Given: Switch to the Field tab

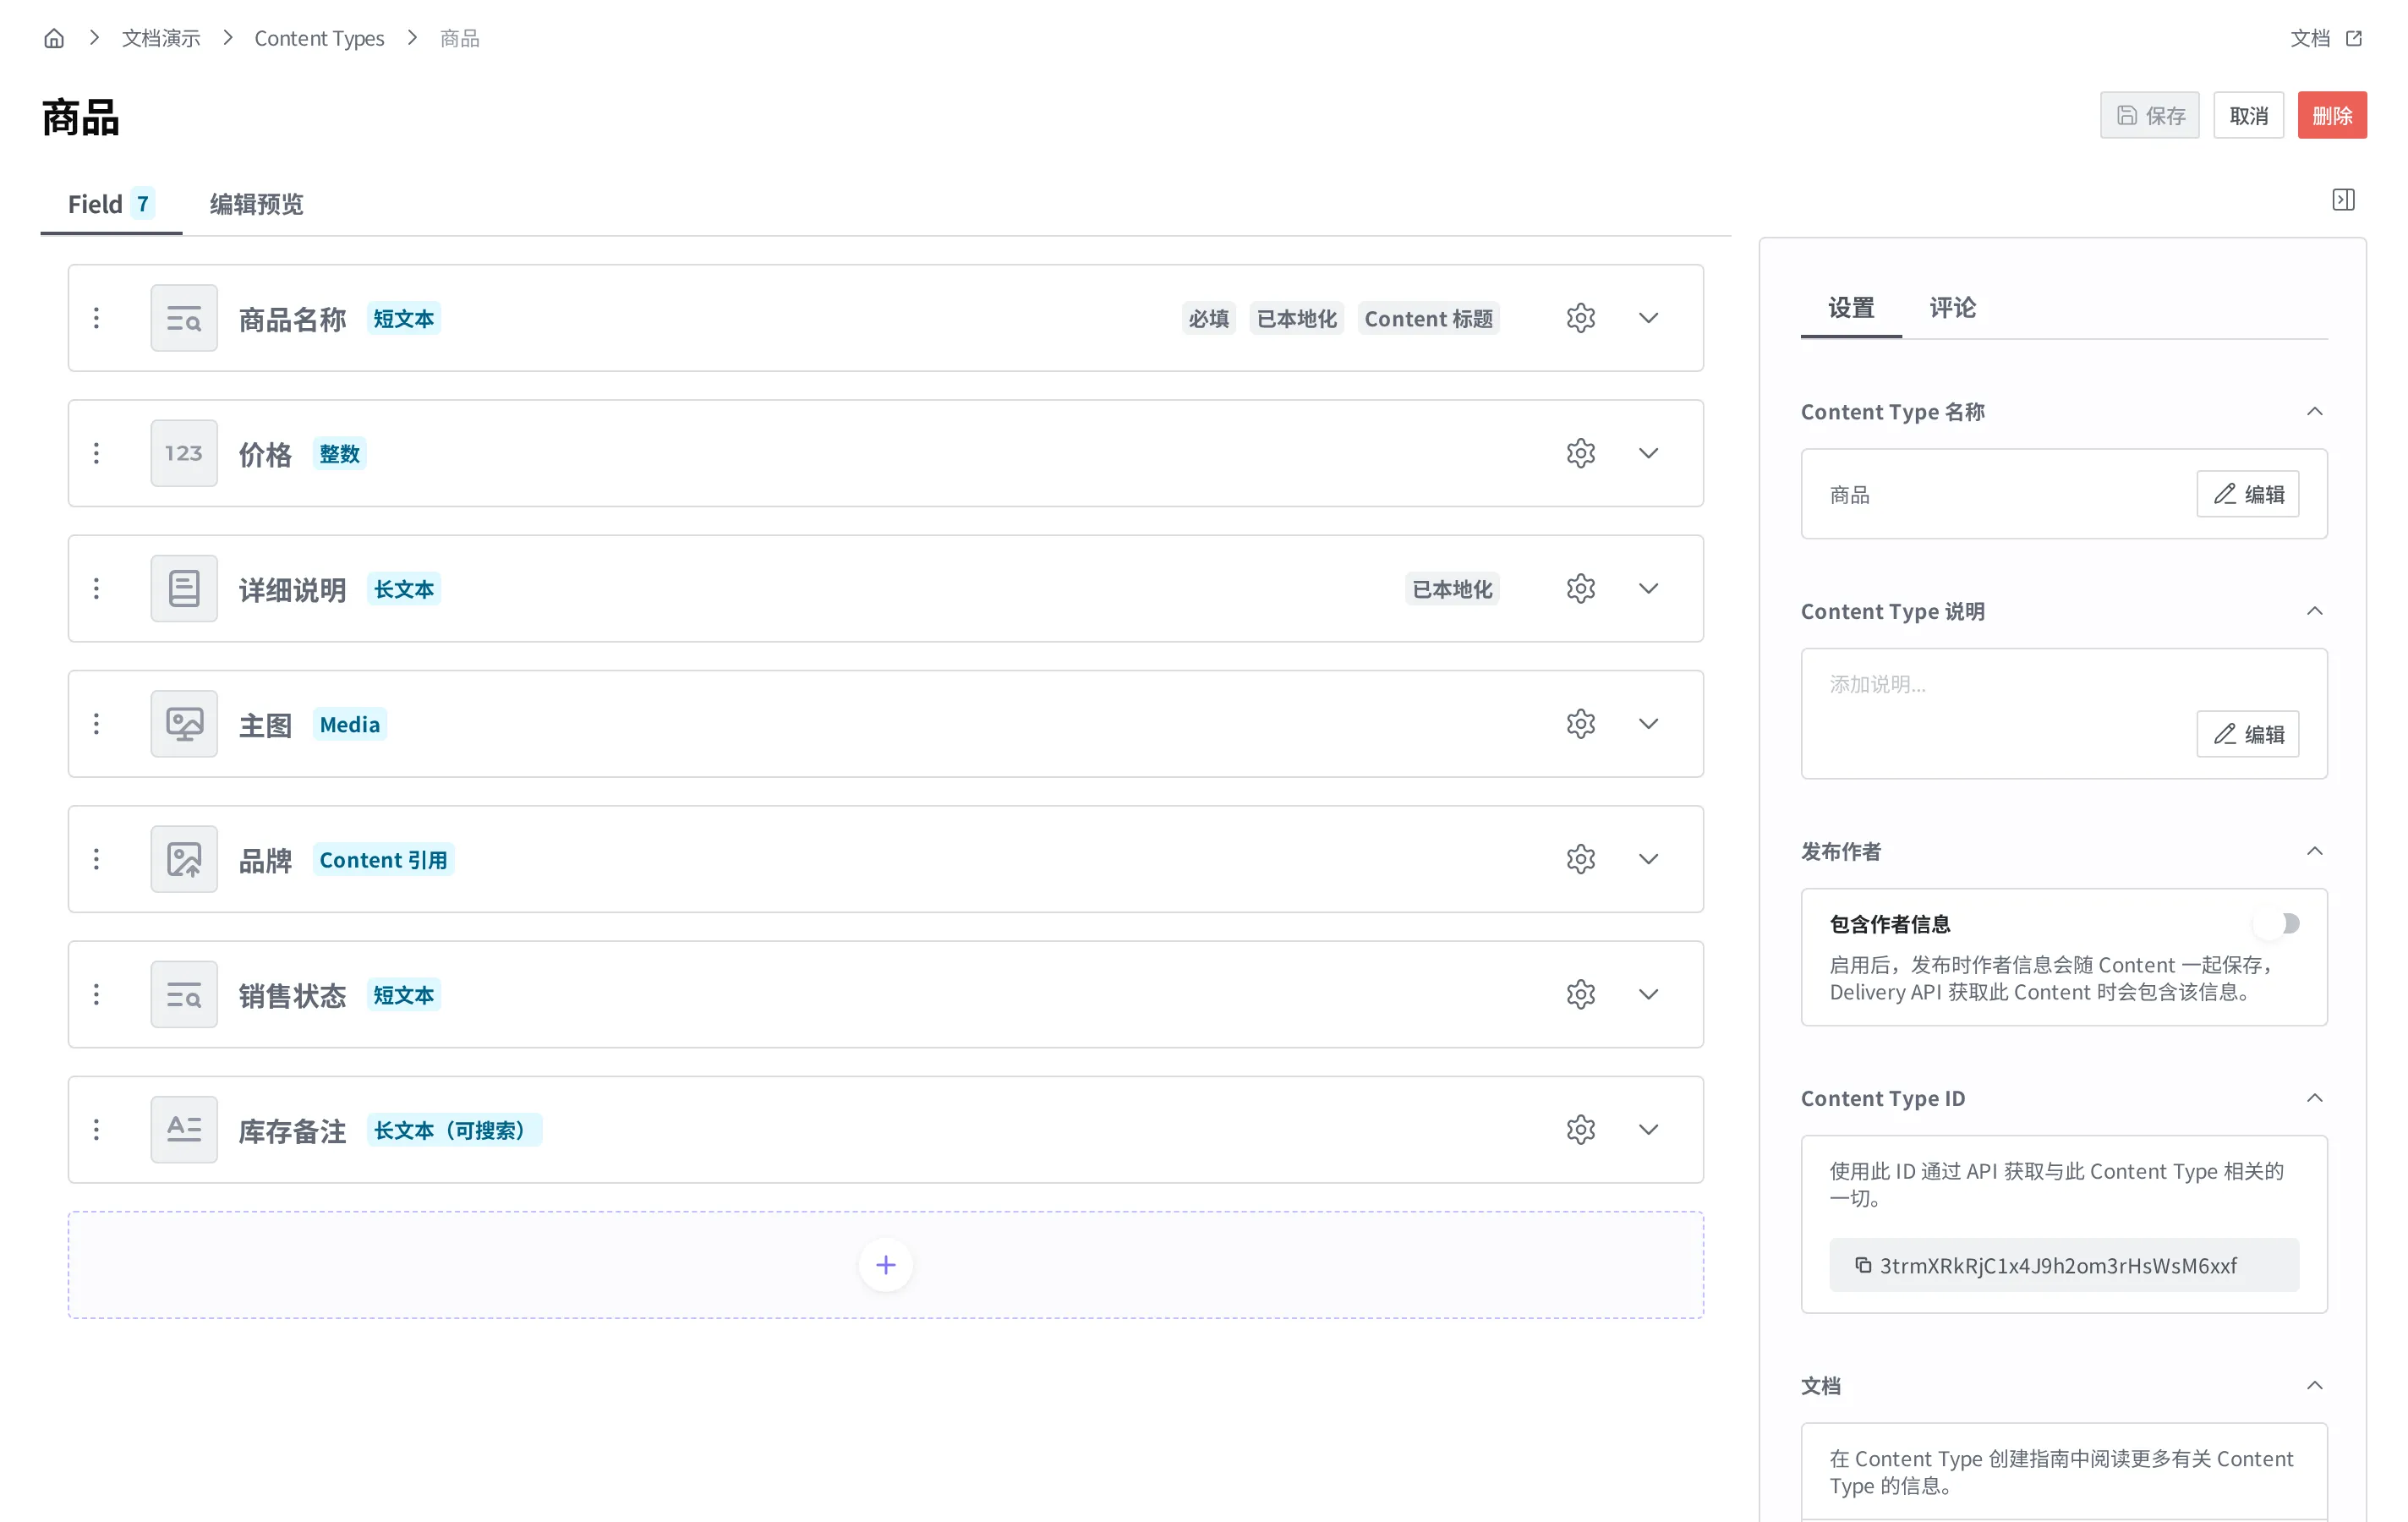Looking at the screenshot, I should [111, 204].
